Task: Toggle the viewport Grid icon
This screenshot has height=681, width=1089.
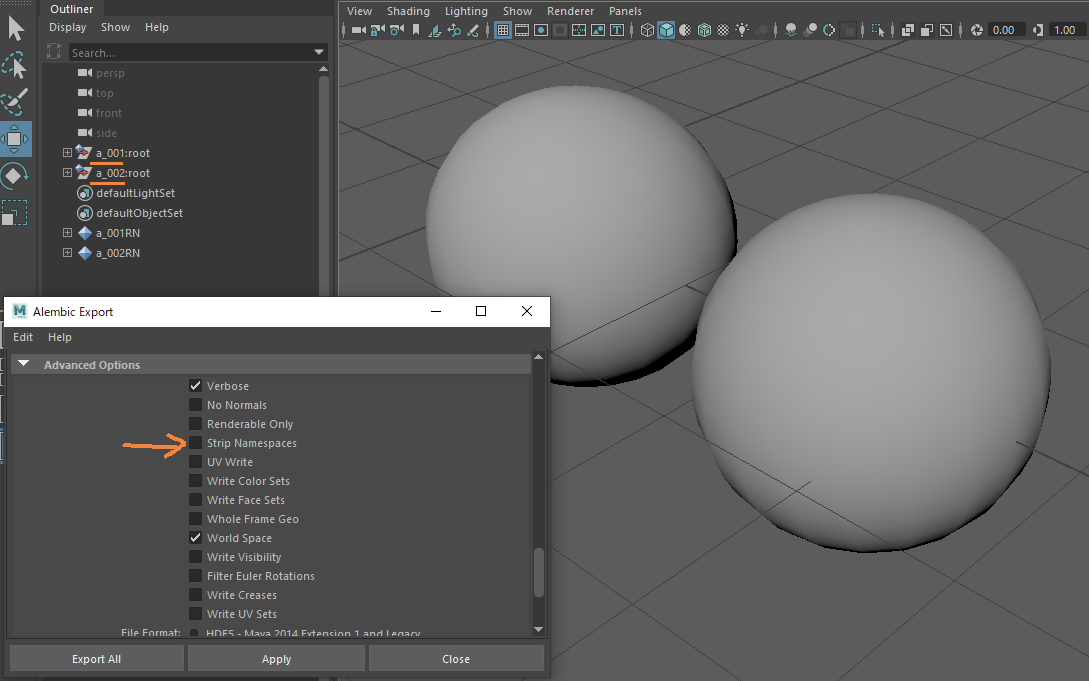Action: 503,30
